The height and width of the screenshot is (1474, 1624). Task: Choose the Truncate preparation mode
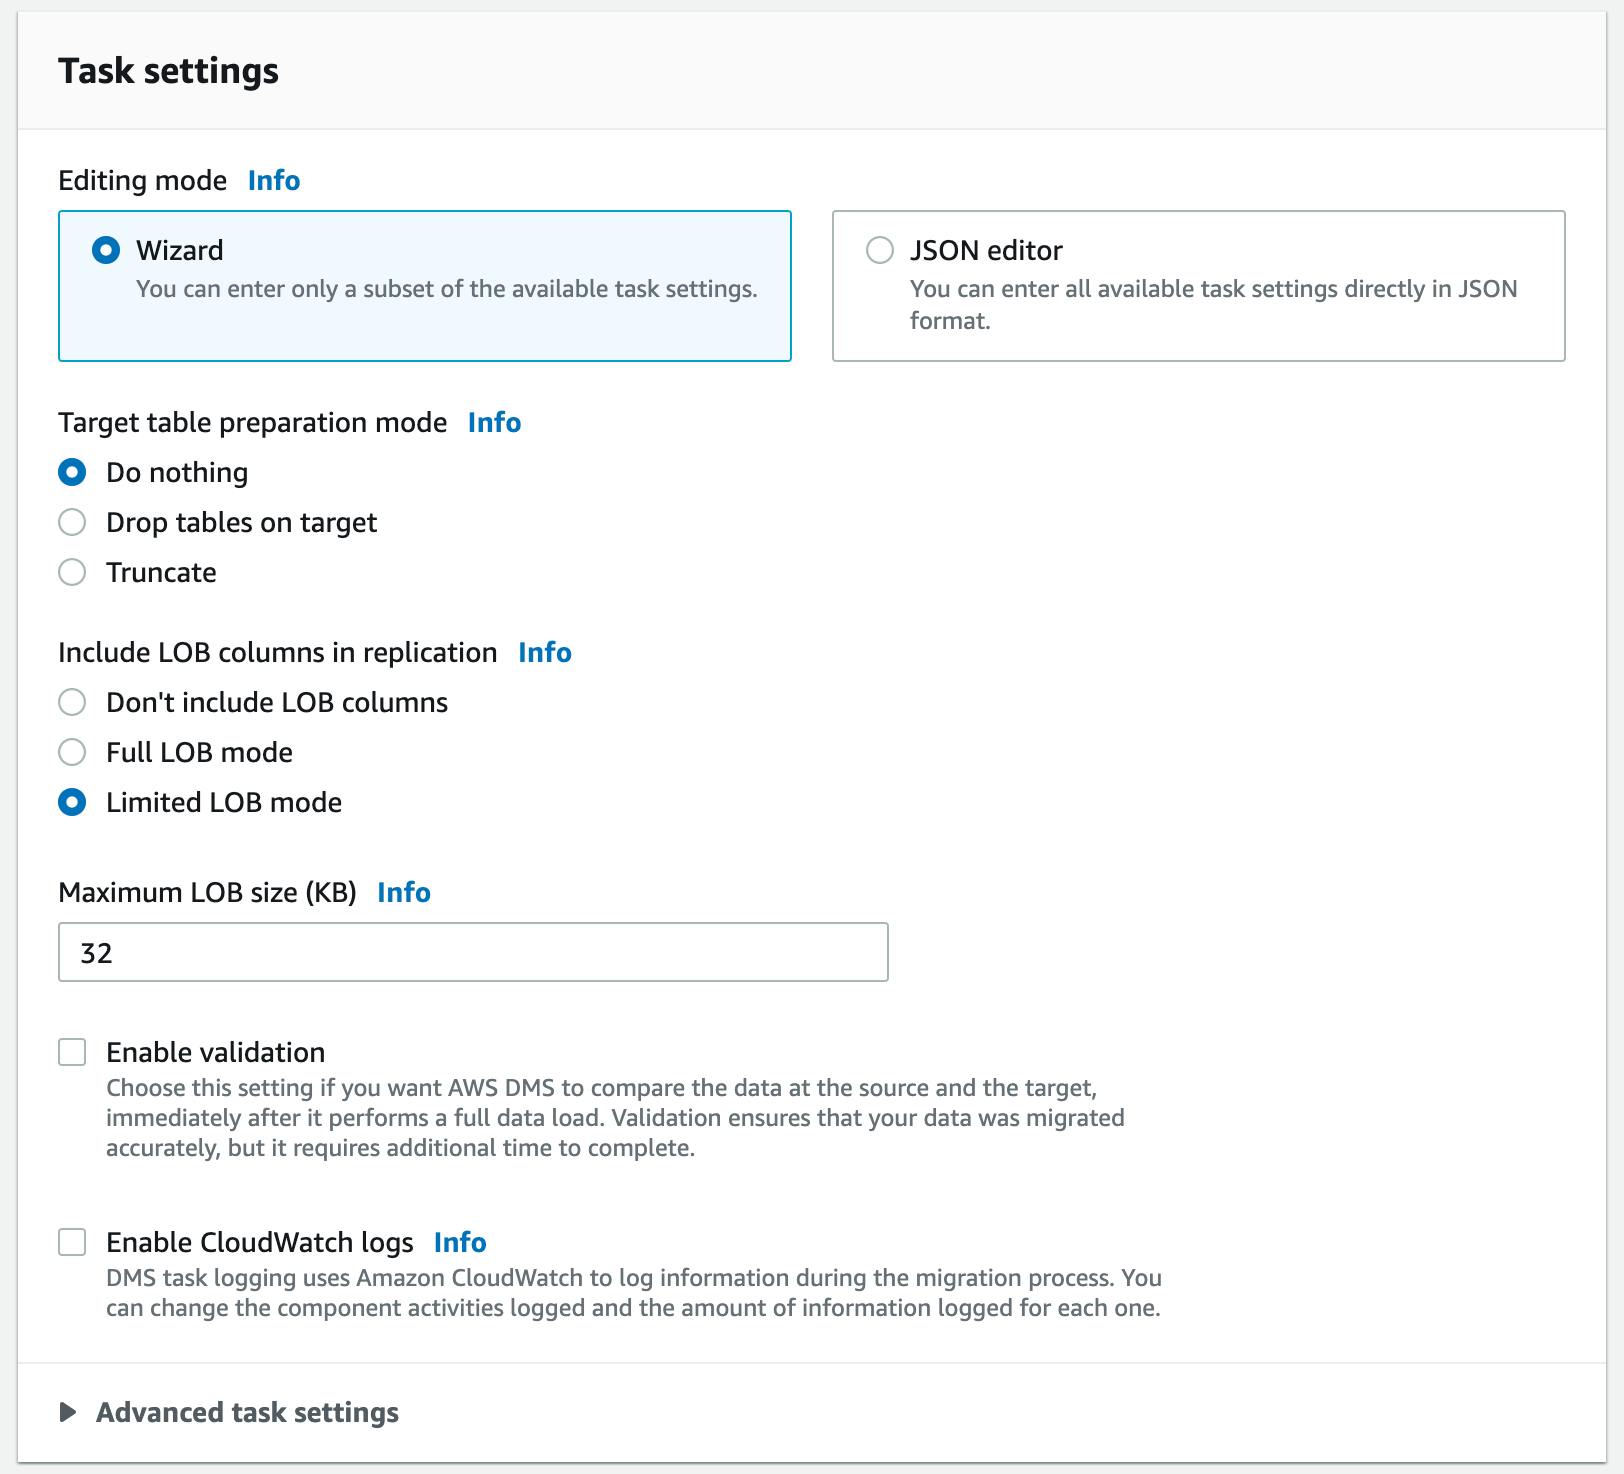pyautogui.click(x=72, y=572)
